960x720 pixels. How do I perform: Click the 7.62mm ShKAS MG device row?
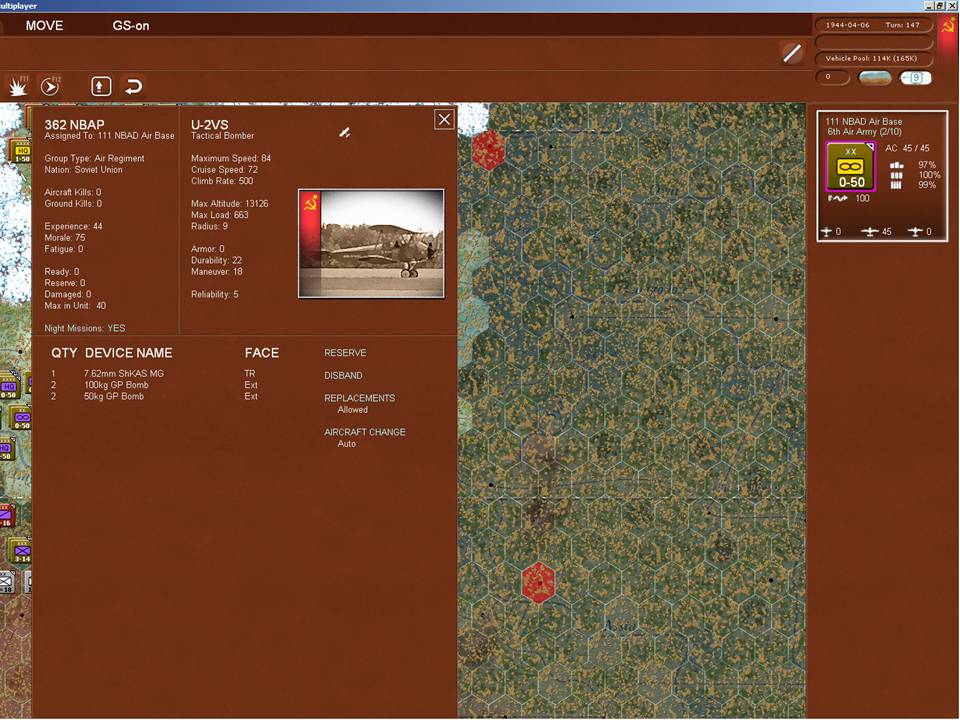[154, 373]
